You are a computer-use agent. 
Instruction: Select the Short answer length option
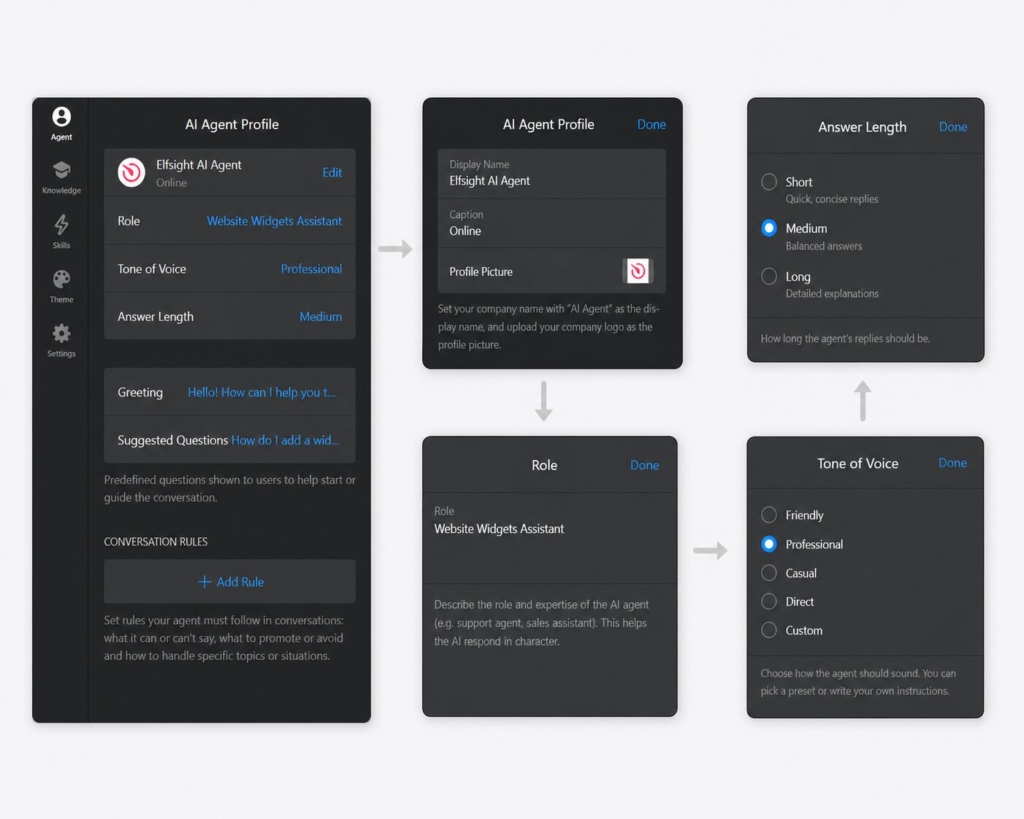(x=769, y=182)
